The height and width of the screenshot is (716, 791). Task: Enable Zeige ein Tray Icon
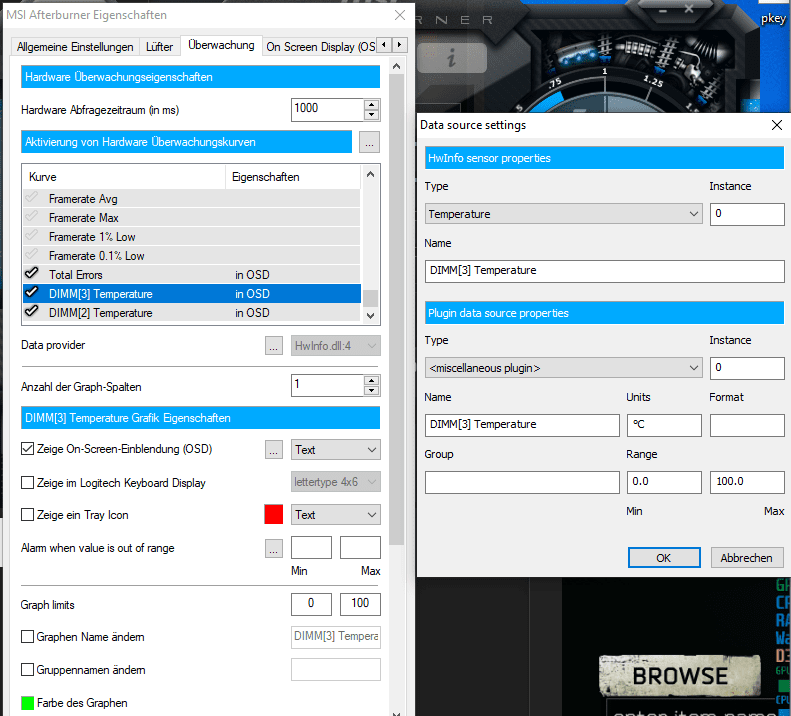(x=27, y=515)
